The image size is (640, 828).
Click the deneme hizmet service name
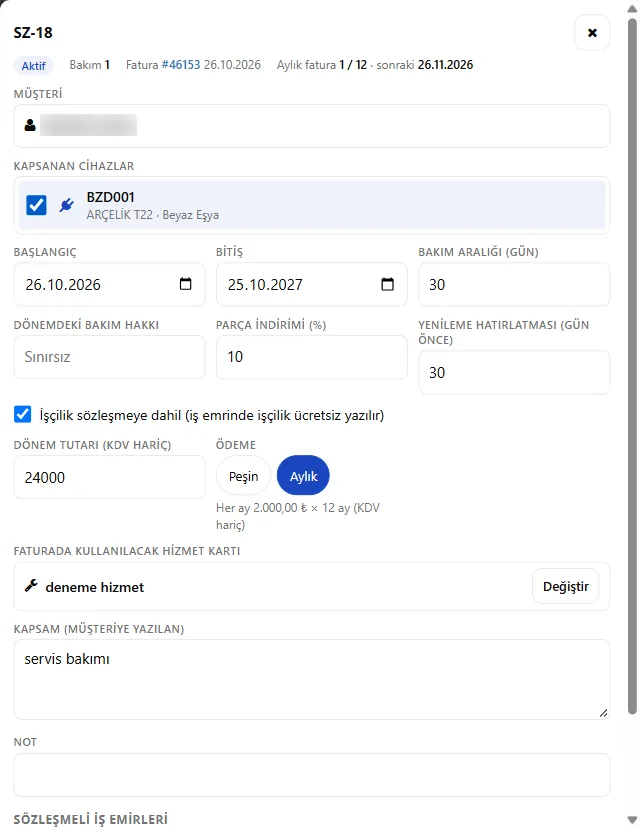tap(95, 587)
